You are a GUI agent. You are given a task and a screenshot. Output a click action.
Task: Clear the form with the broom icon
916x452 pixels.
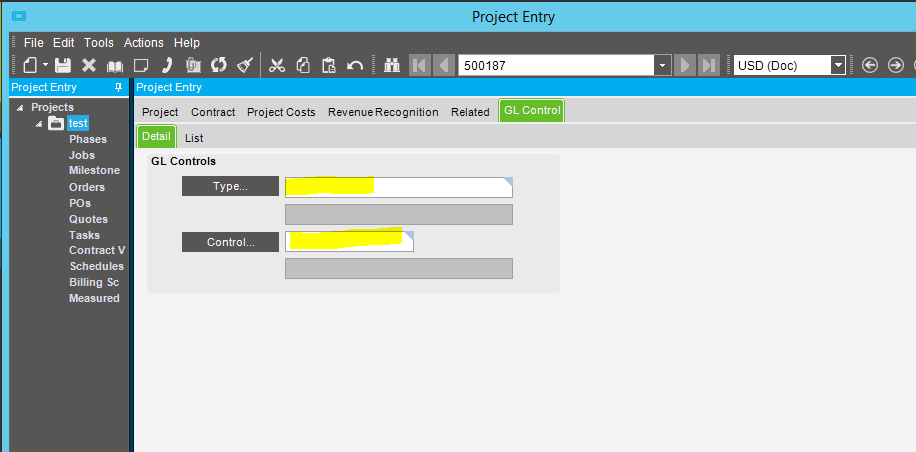(x=245, y=65)
